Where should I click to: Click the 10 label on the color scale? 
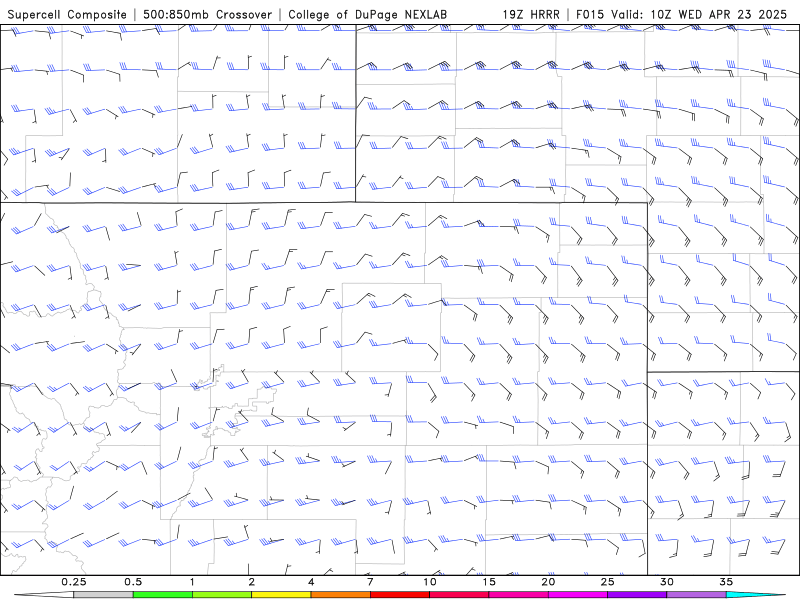[430, 582]
